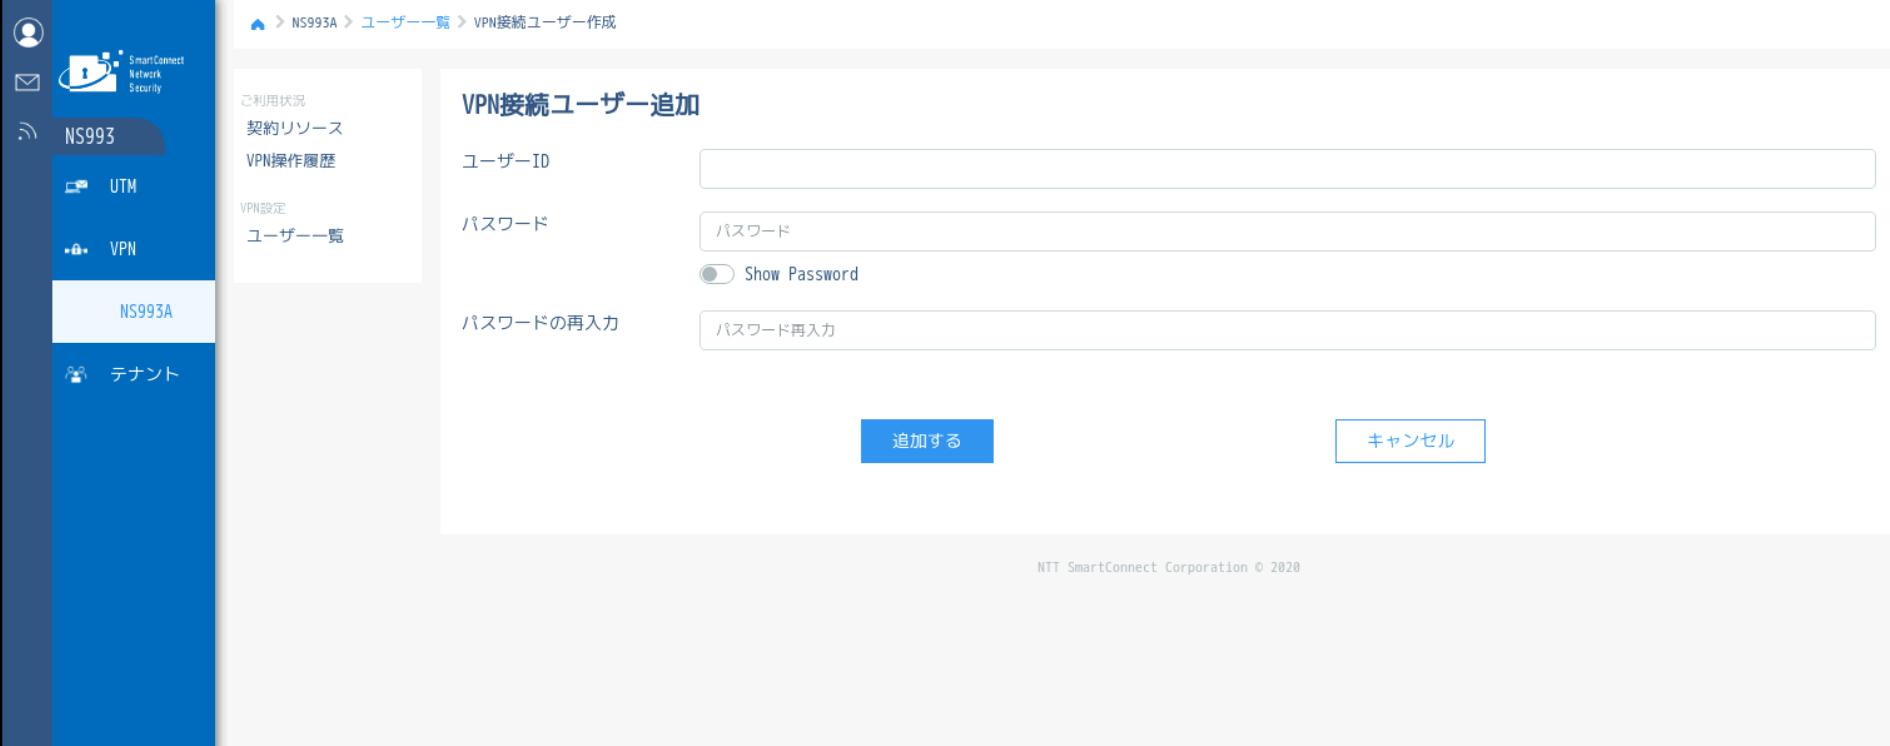Toggle the Show Password switch
1890x746 pixels.
point(717,274)
